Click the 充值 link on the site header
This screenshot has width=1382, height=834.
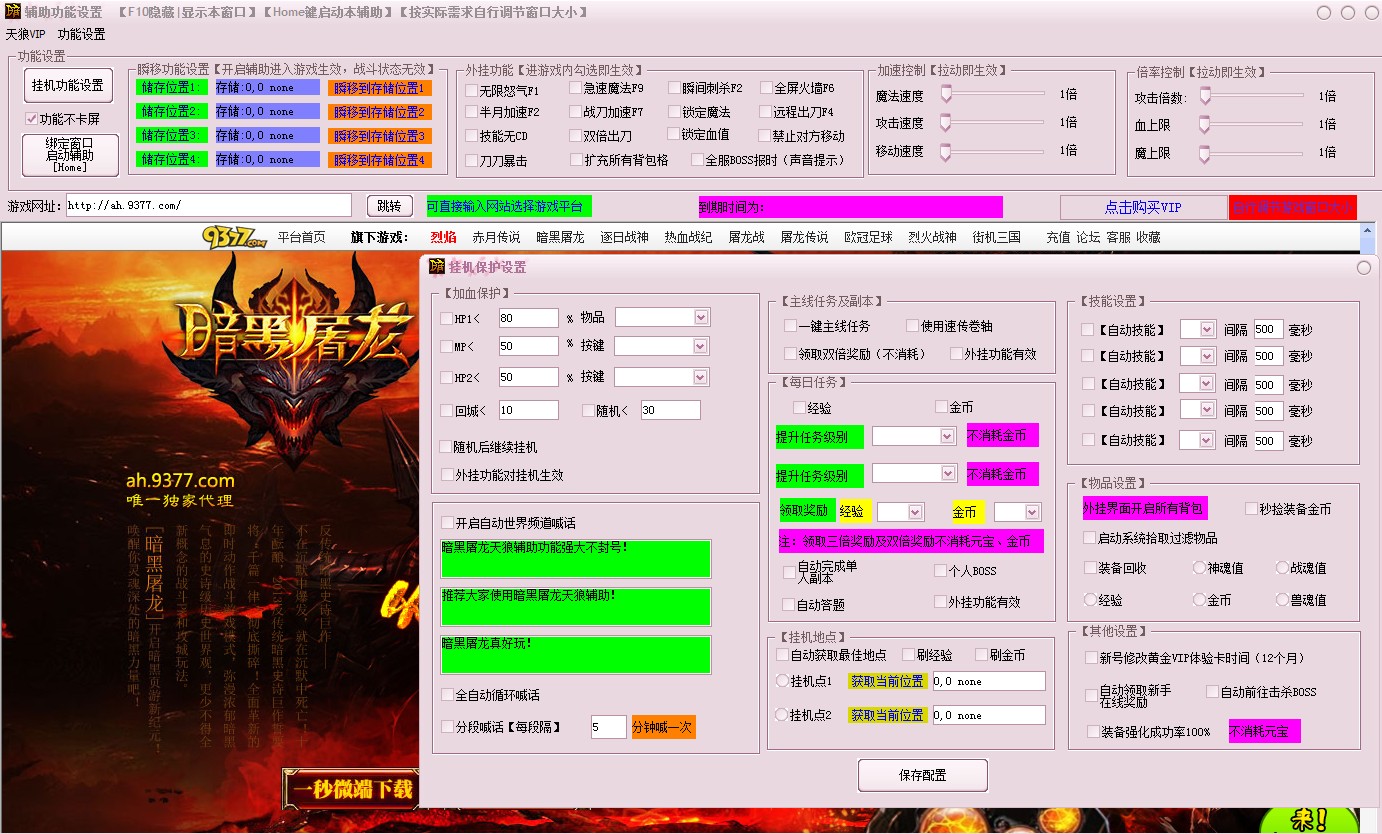pyautogui.click(x=1058, y=237)
